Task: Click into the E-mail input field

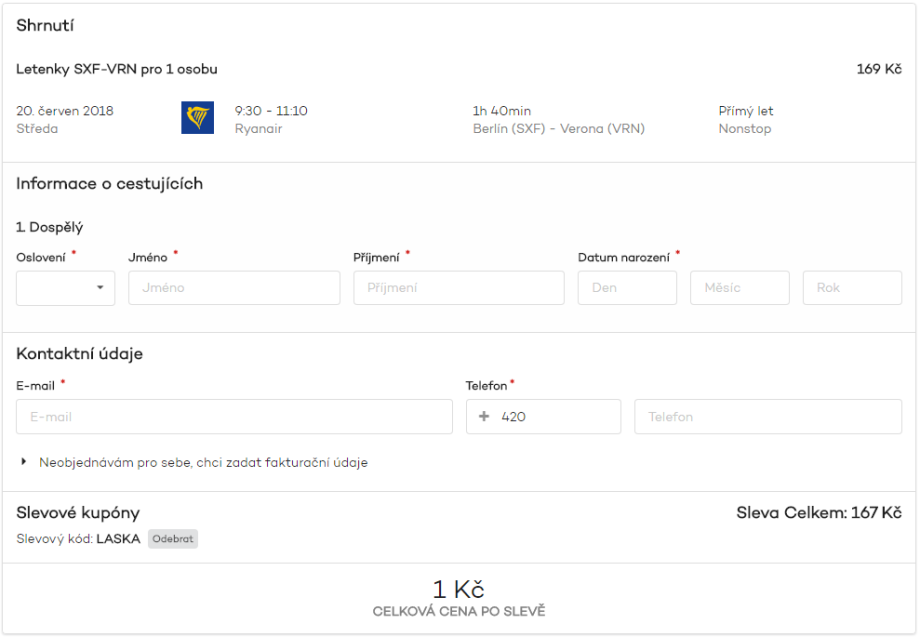Action: point(234,417)
